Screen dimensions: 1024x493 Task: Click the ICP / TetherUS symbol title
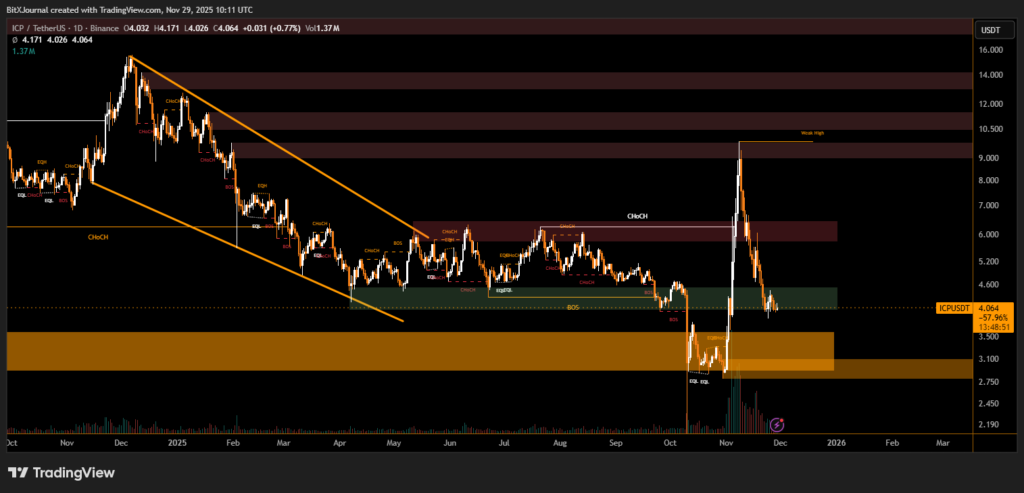pyautogui.click(x=38, y=28)
